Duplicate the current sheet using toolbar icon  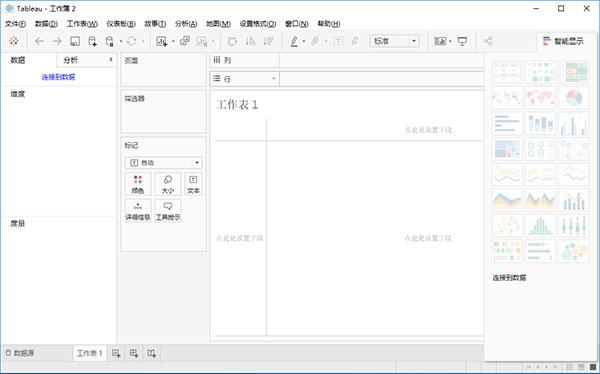[185, 41]
